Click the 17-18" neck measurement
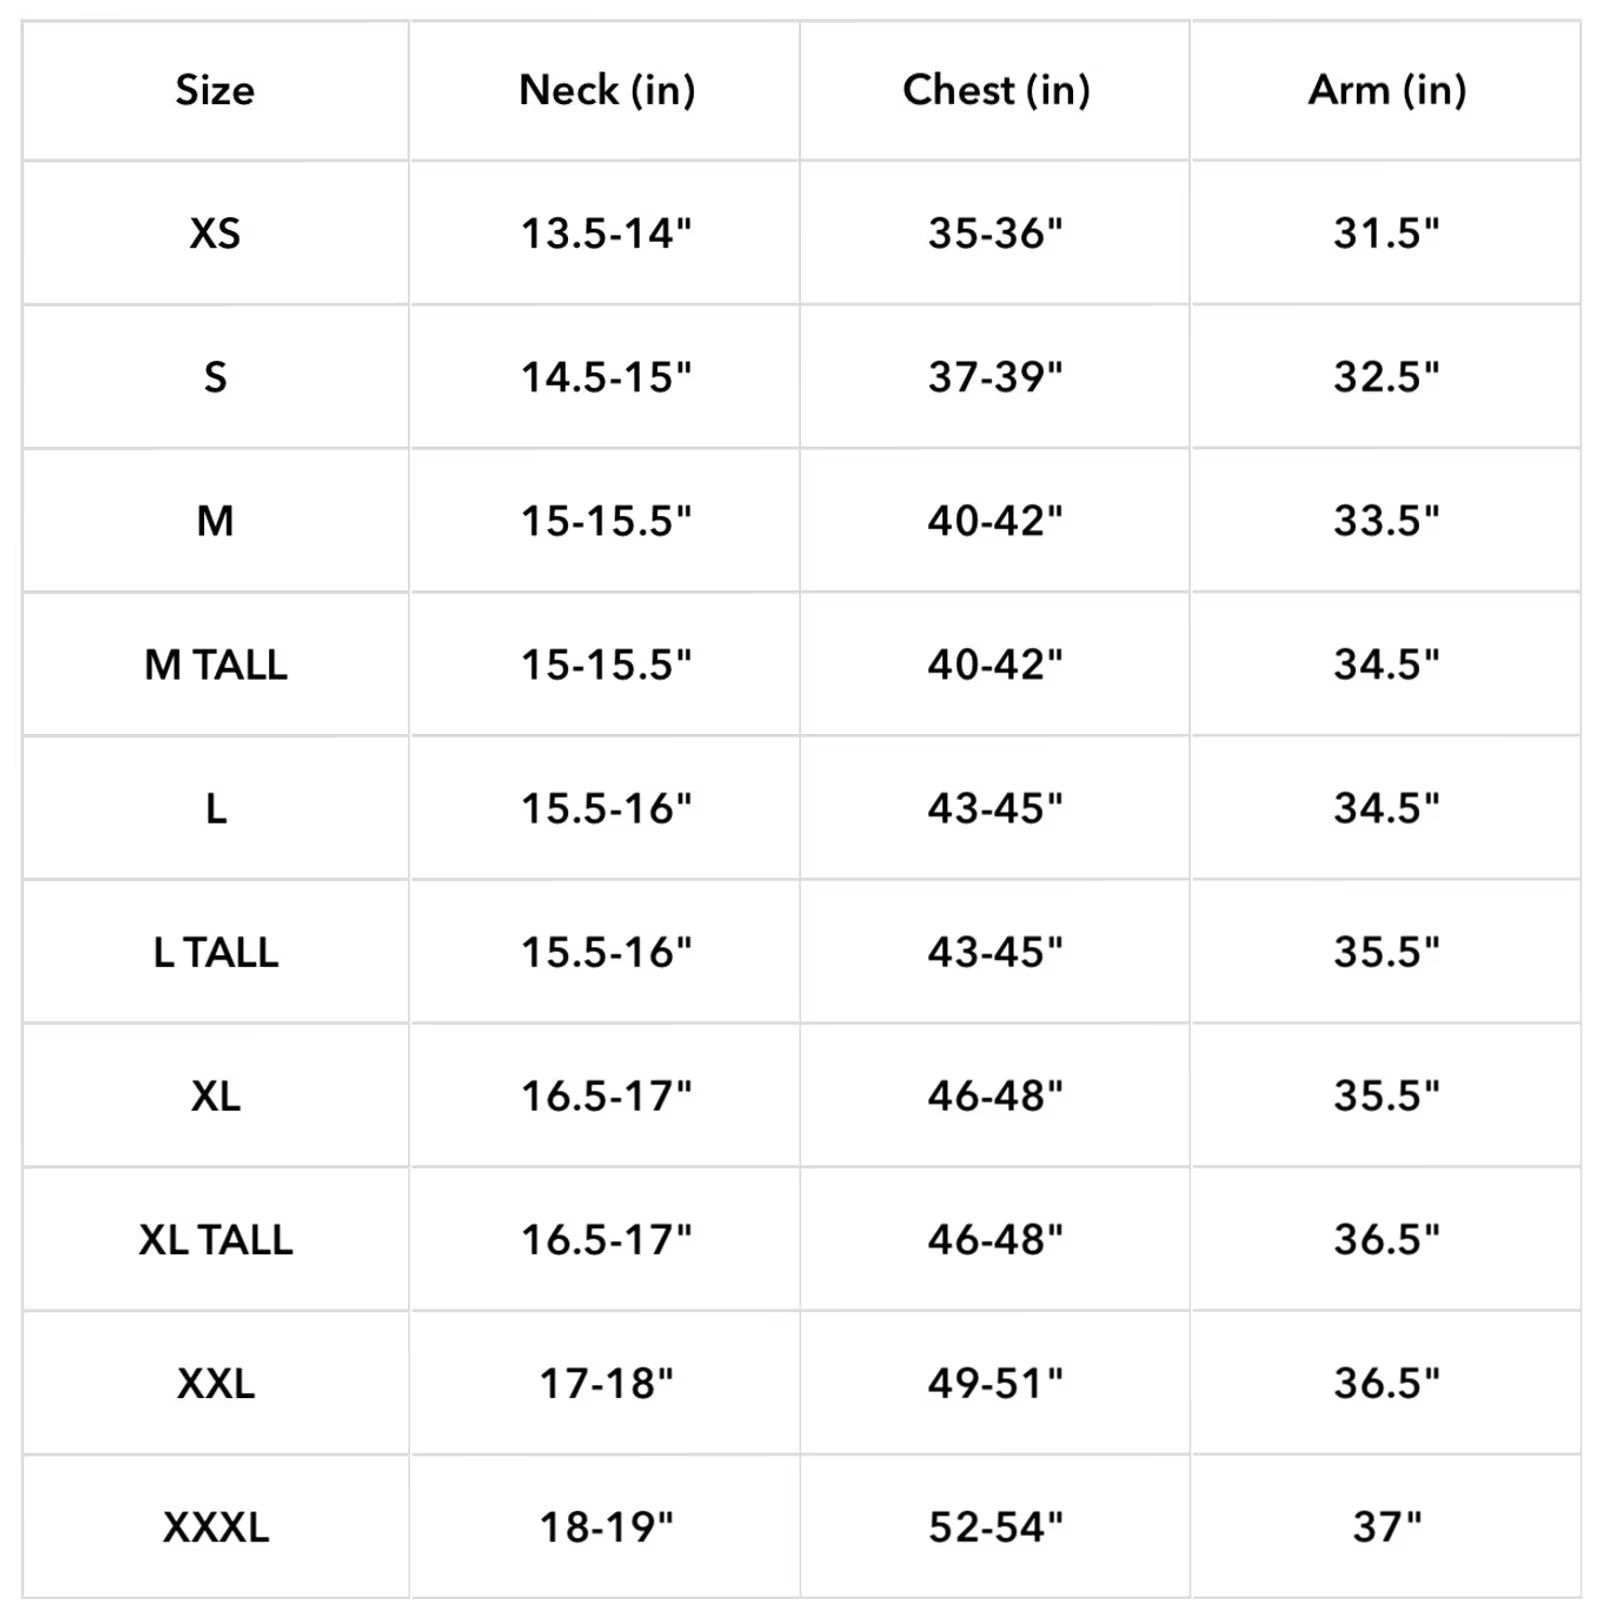This screenshot has height=1600, width=1600. [x=606, y=1383]
